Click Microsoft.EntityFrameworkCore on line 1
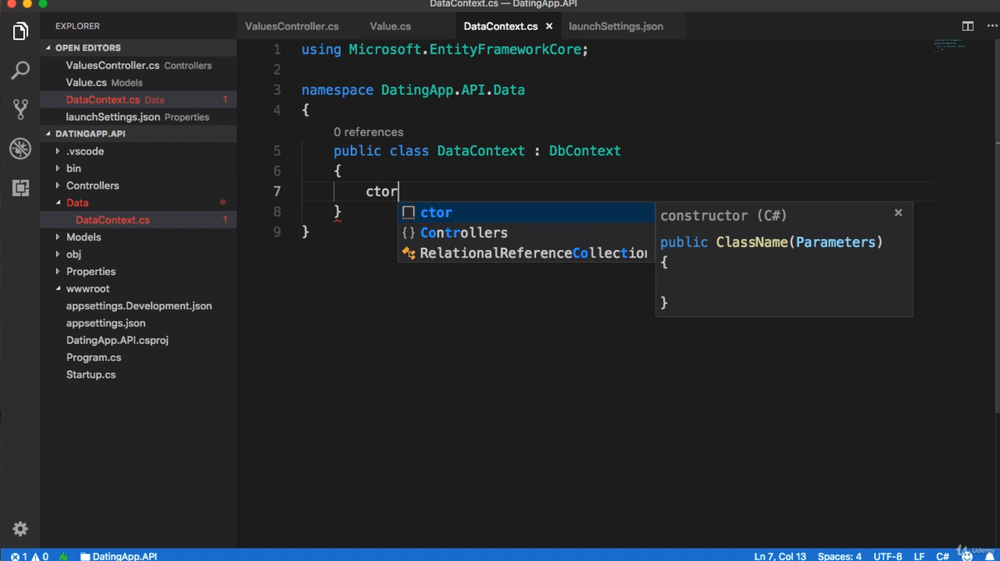This screenshot has width=1000, height=561. coord(465,50)
